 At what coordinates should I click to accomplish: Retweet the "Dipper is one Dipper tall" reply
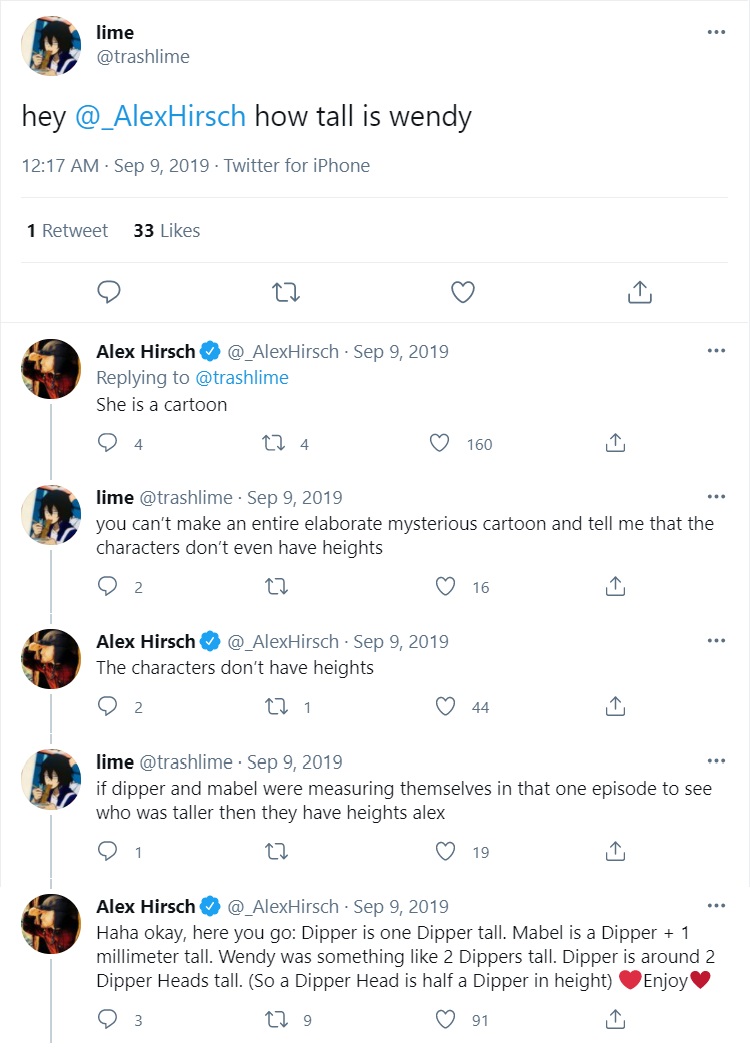273,1019
